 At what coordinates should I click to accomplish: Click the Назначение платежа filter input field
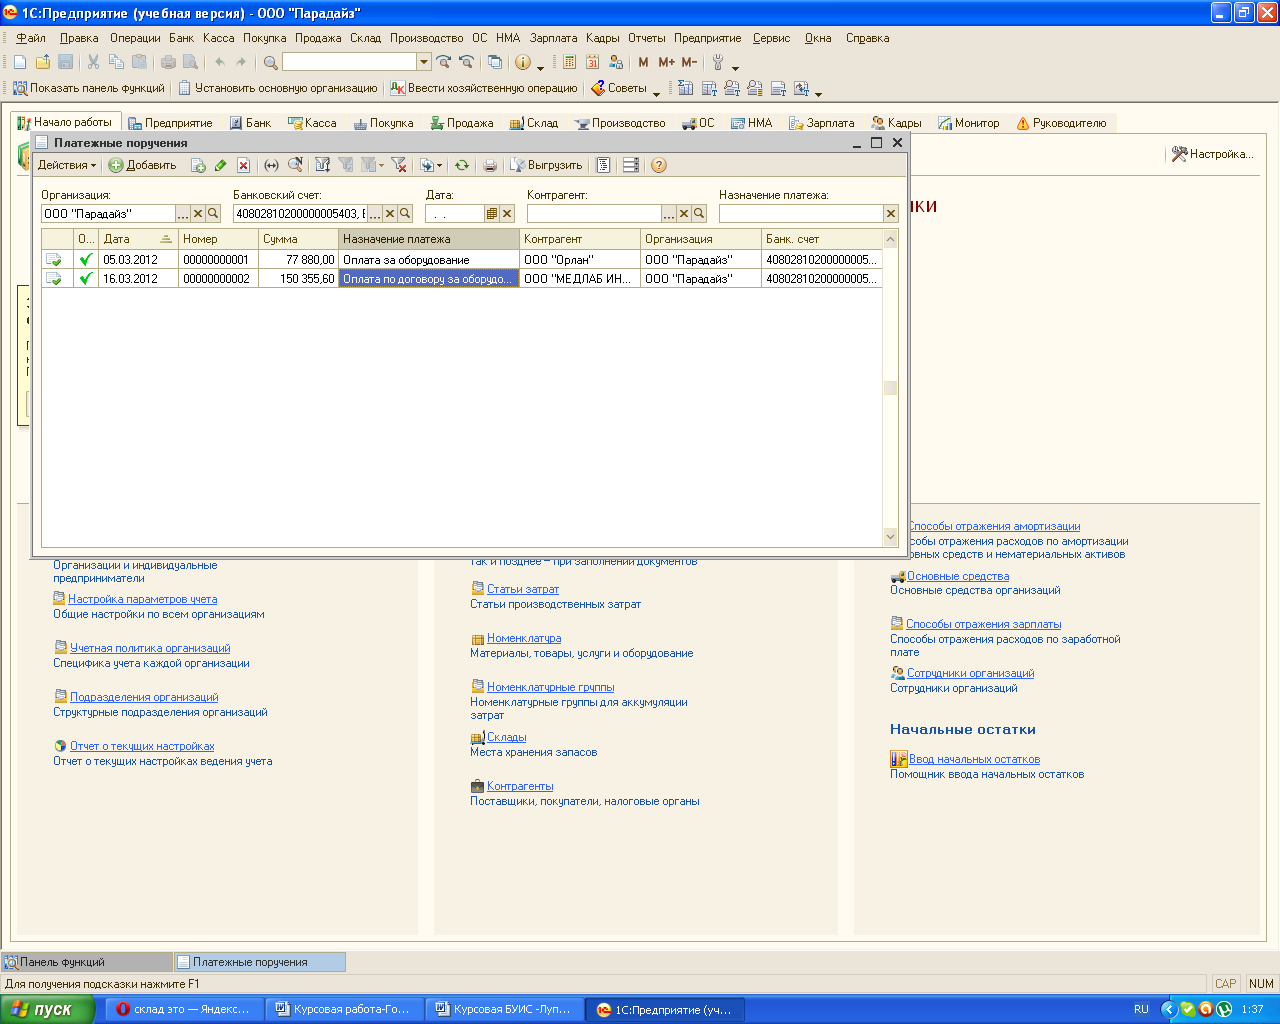(800, 214)
